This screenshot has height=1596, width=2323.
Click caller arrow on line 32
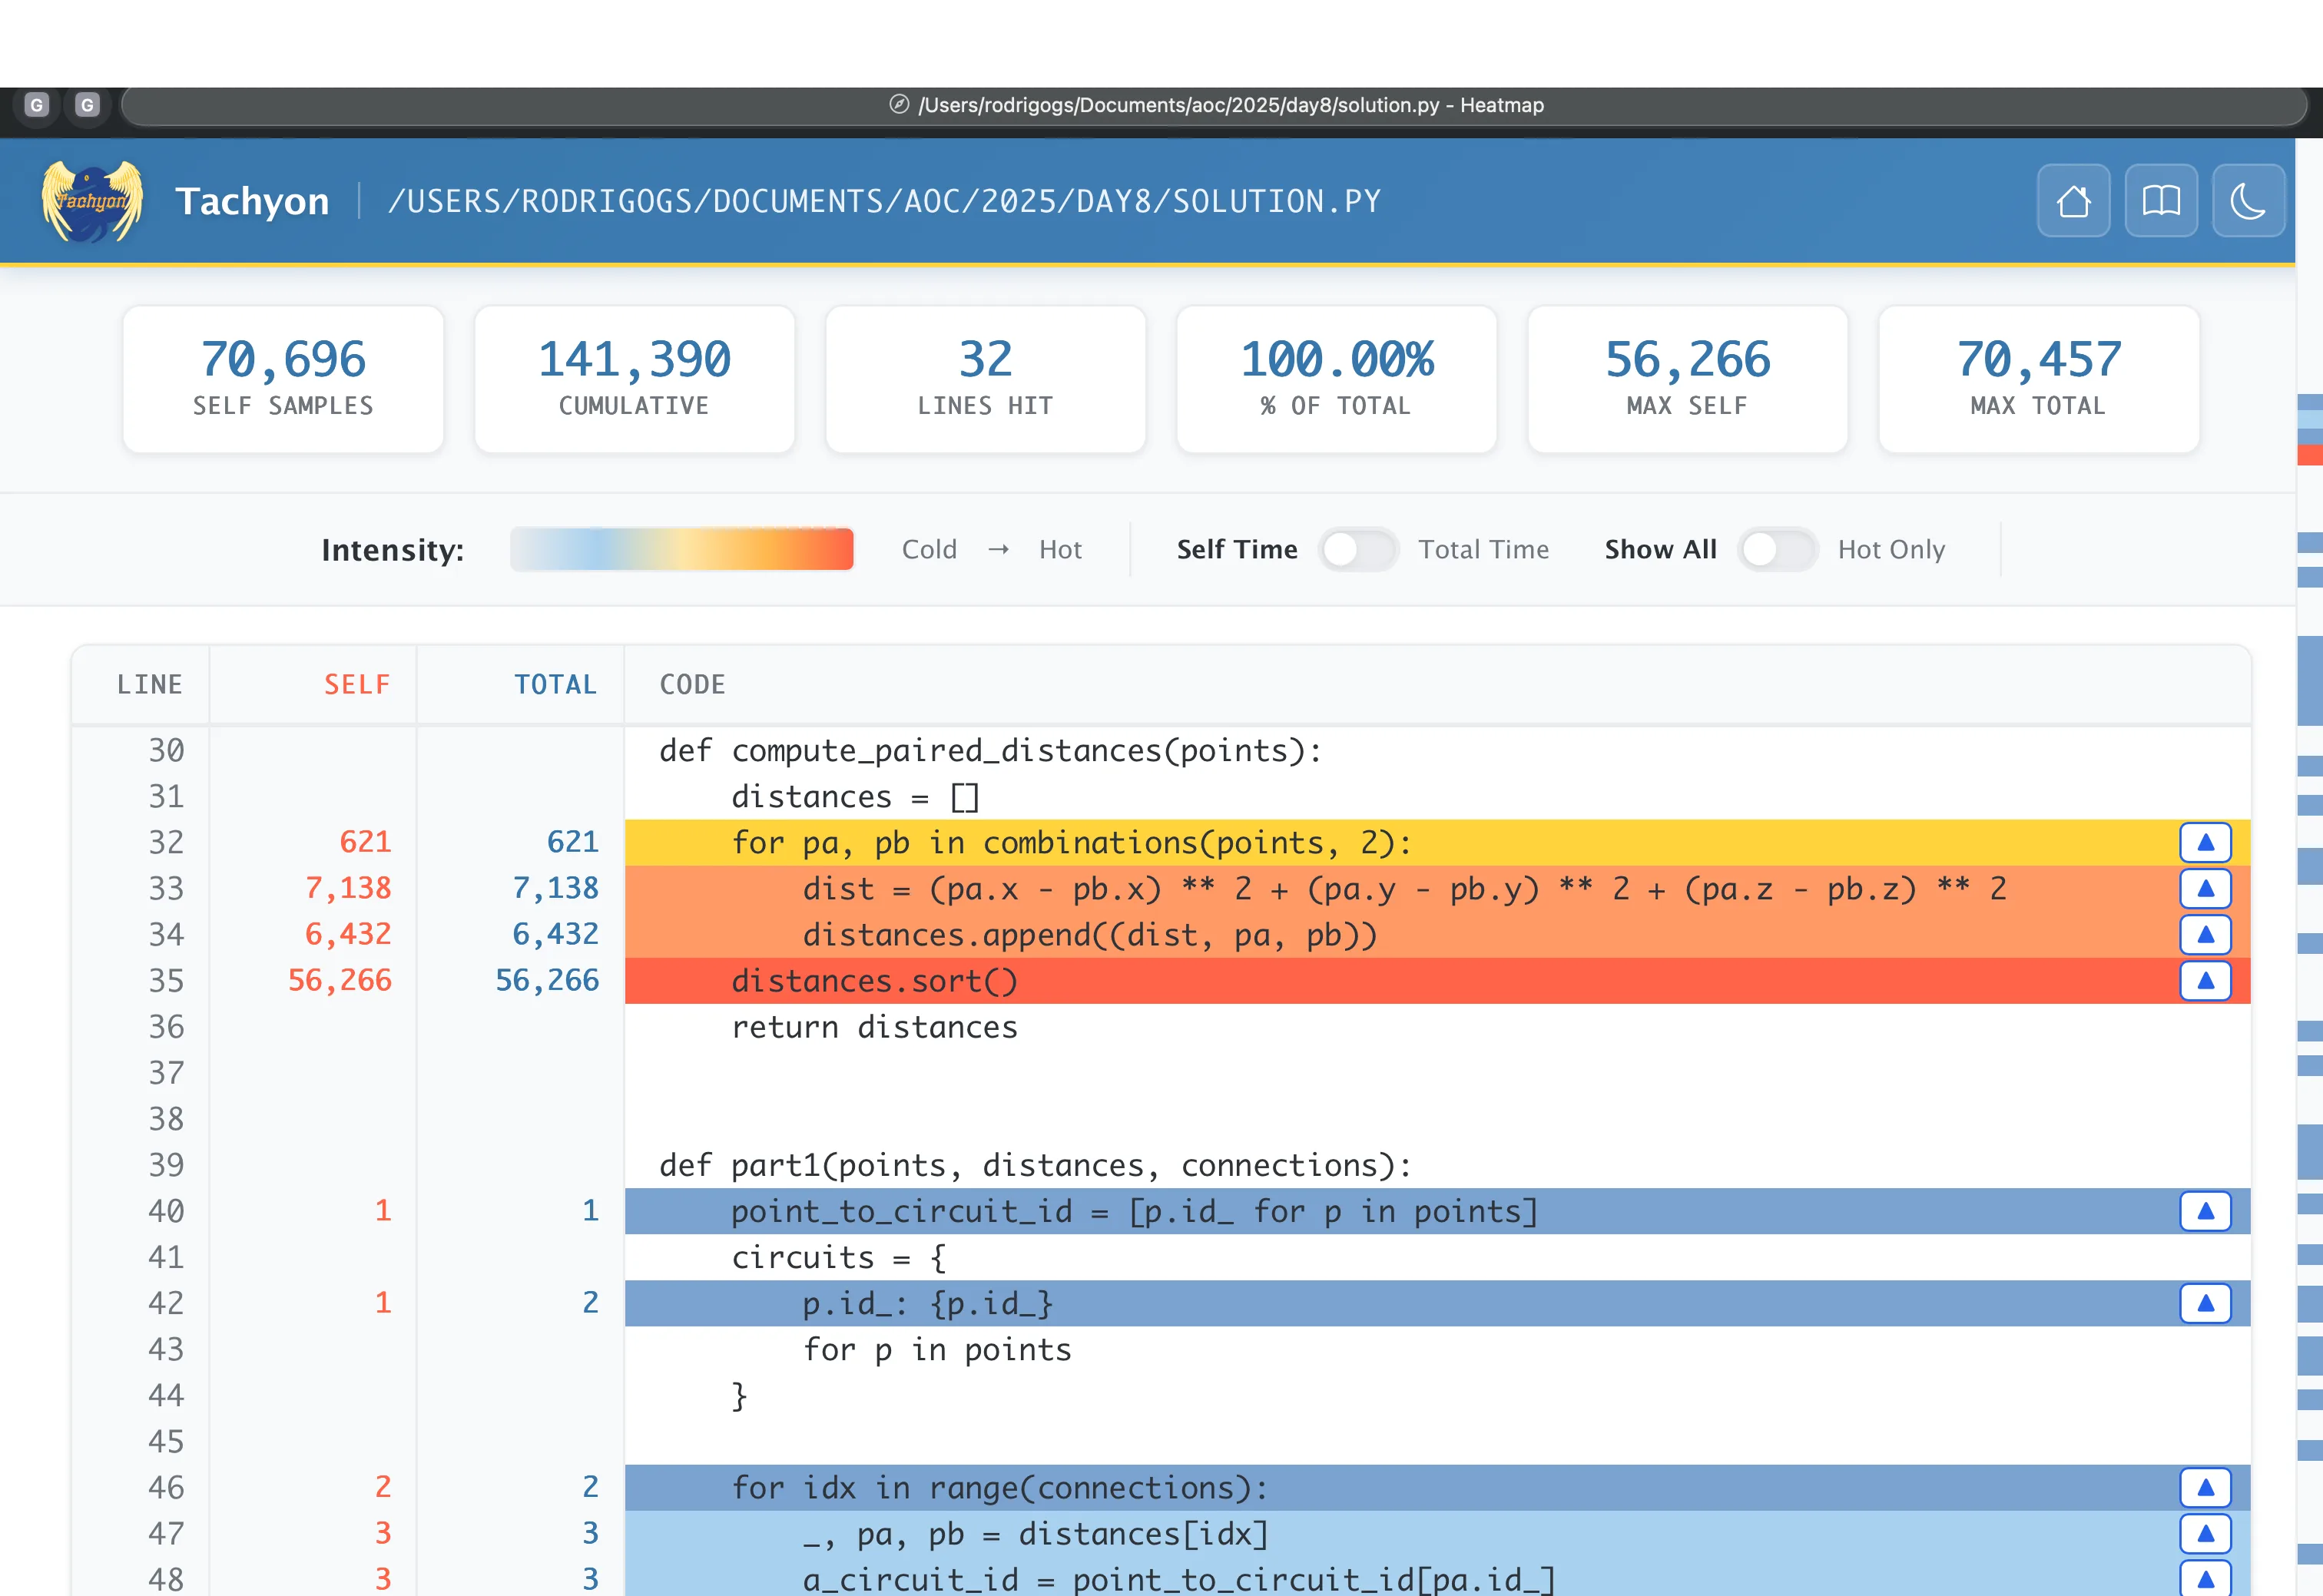point(2204,843)
